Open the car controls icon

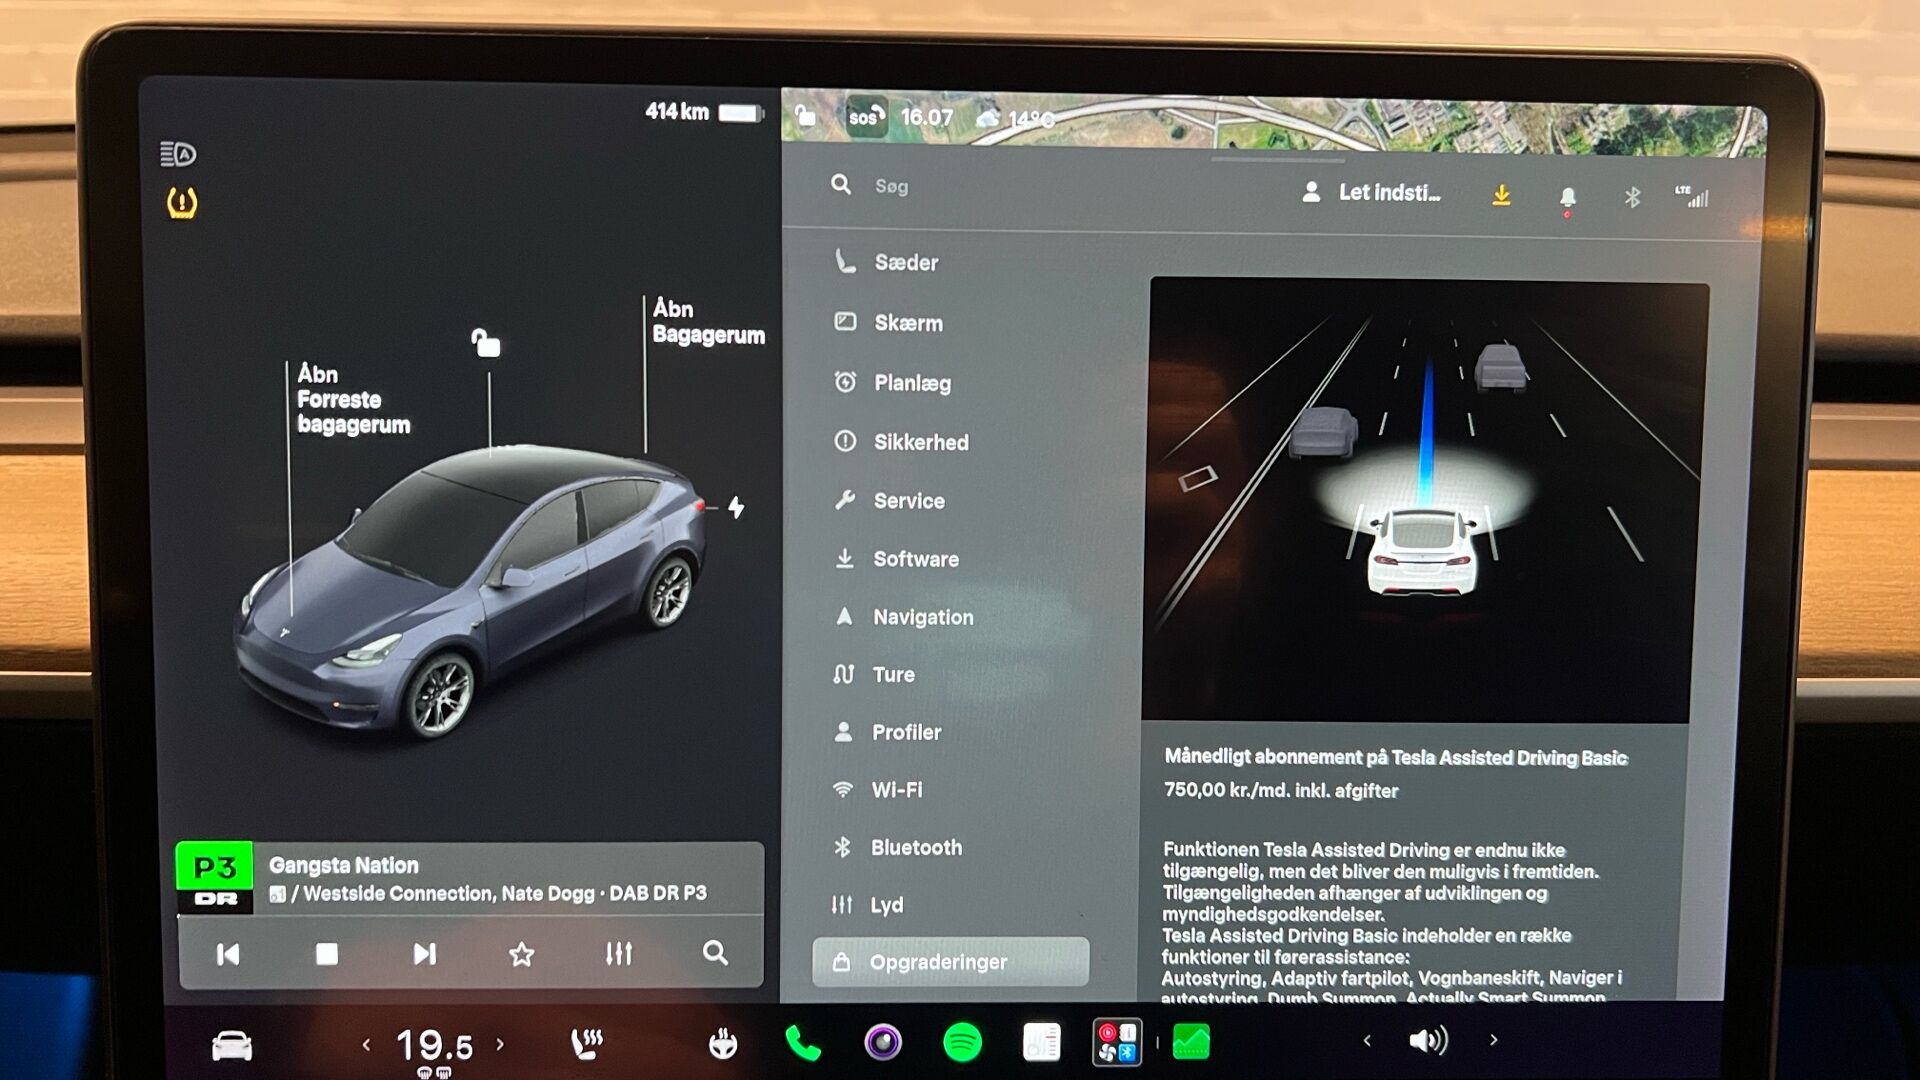pos(232,1046)
